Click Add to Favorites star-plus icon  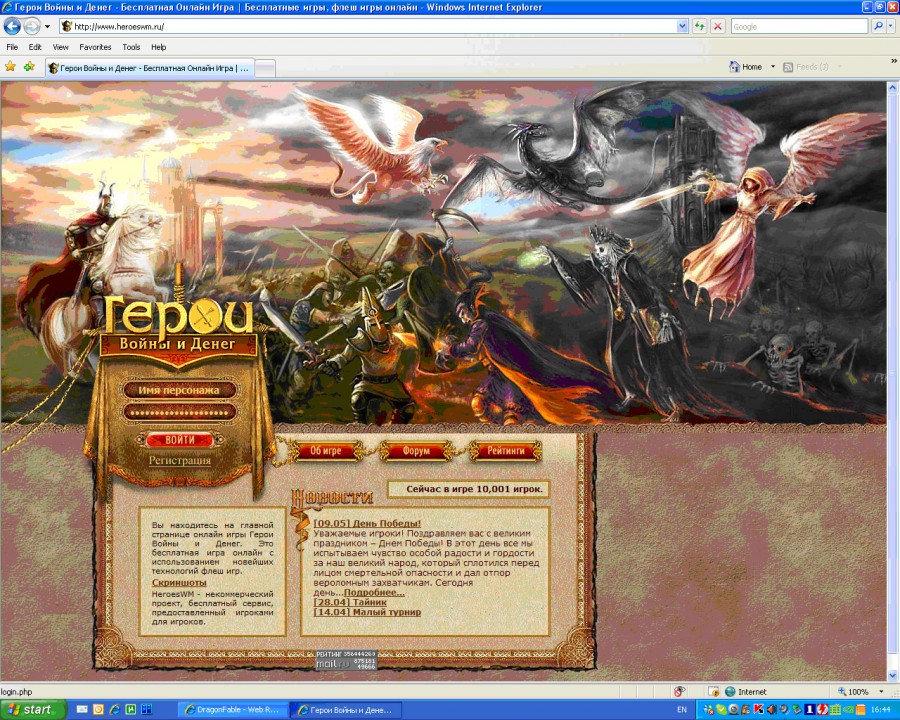tap(29, 67)
